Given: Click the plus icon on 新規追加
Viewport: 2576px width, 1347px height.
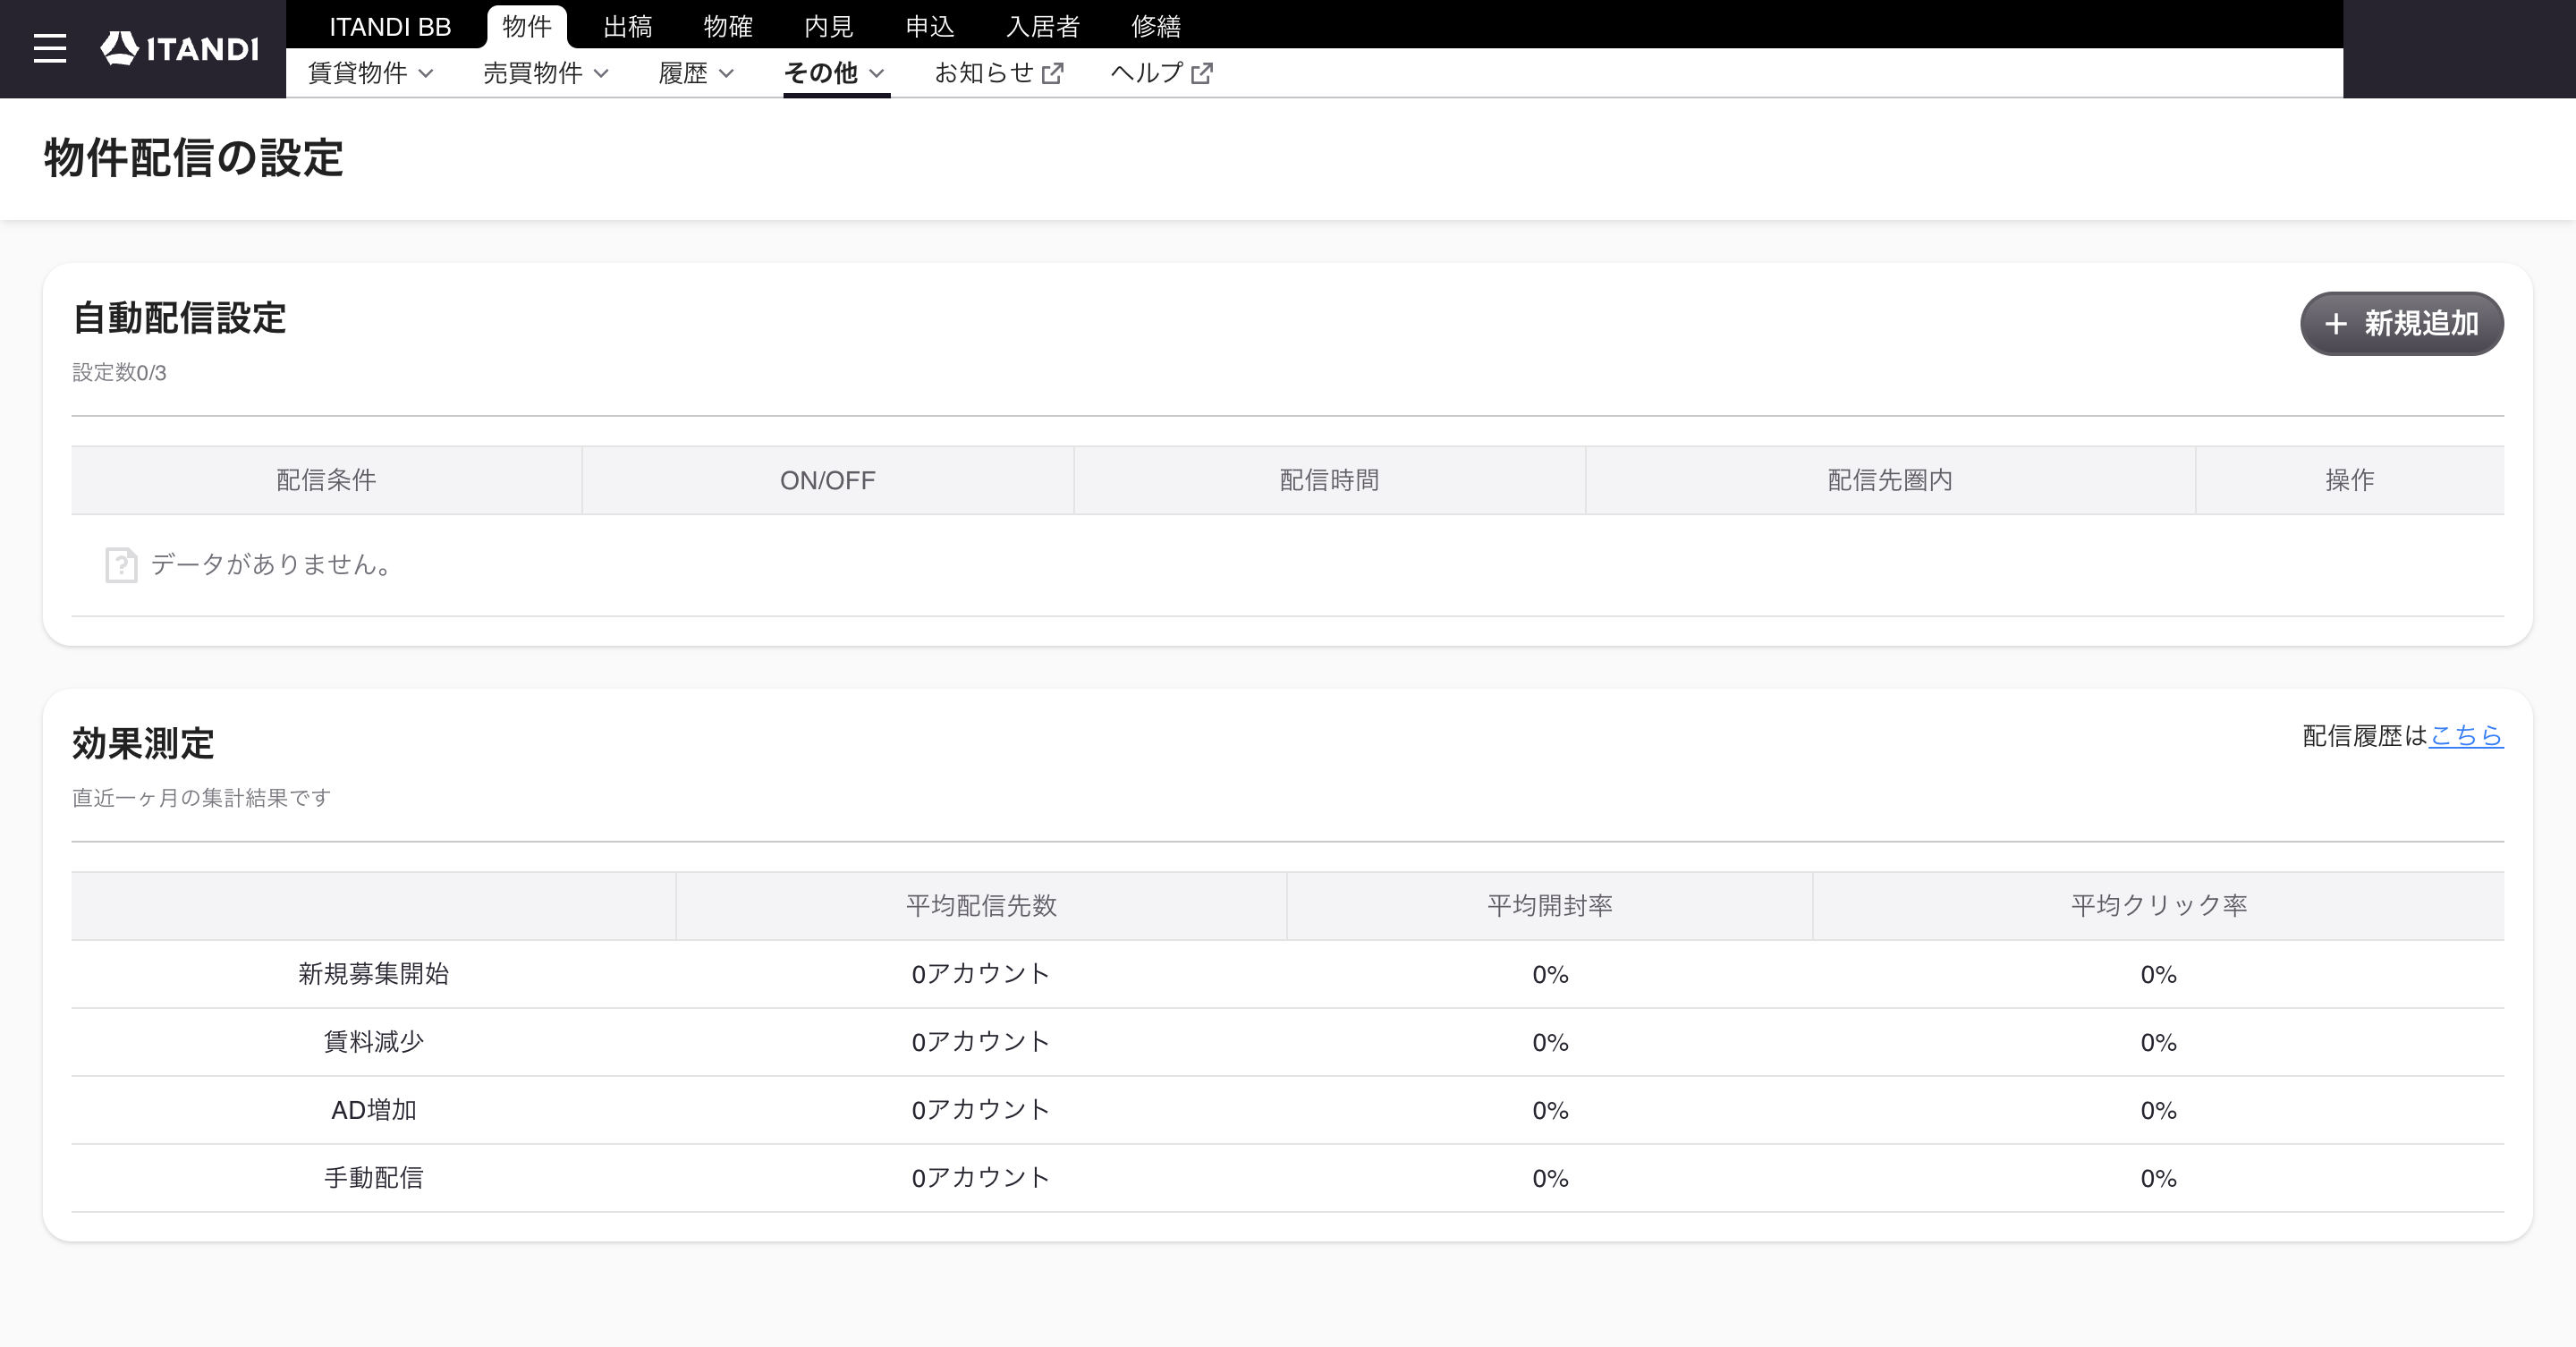Looking at the screenshot, I should (2335, 324).
